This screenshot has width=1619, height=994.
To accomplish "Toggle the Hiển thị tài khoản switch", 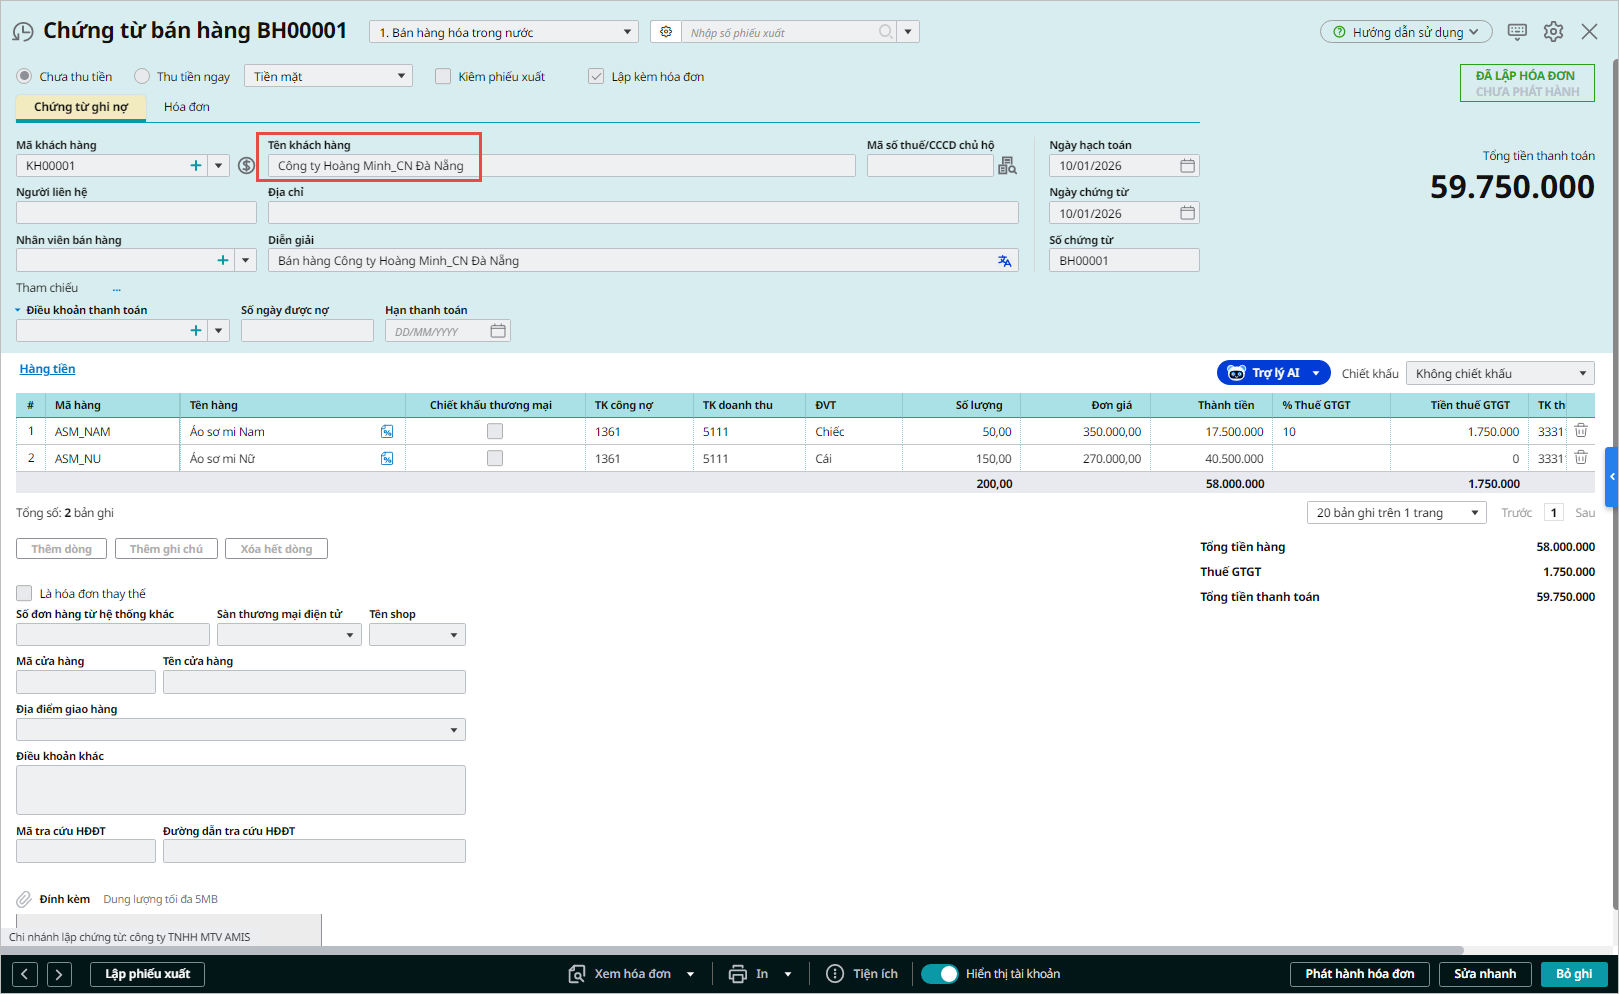I will point(939,974).
